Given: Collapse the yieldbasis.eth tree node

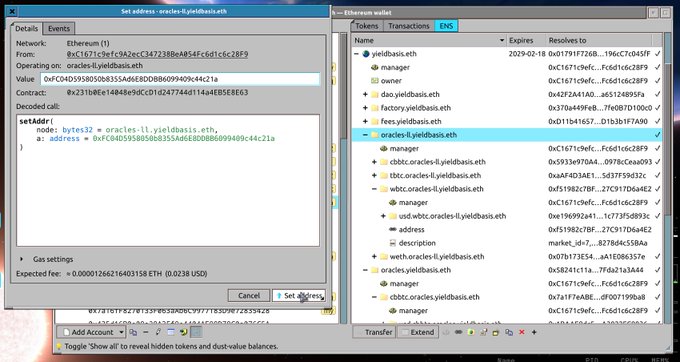Looking at the screenshot, I should click(x=356, y=54).
